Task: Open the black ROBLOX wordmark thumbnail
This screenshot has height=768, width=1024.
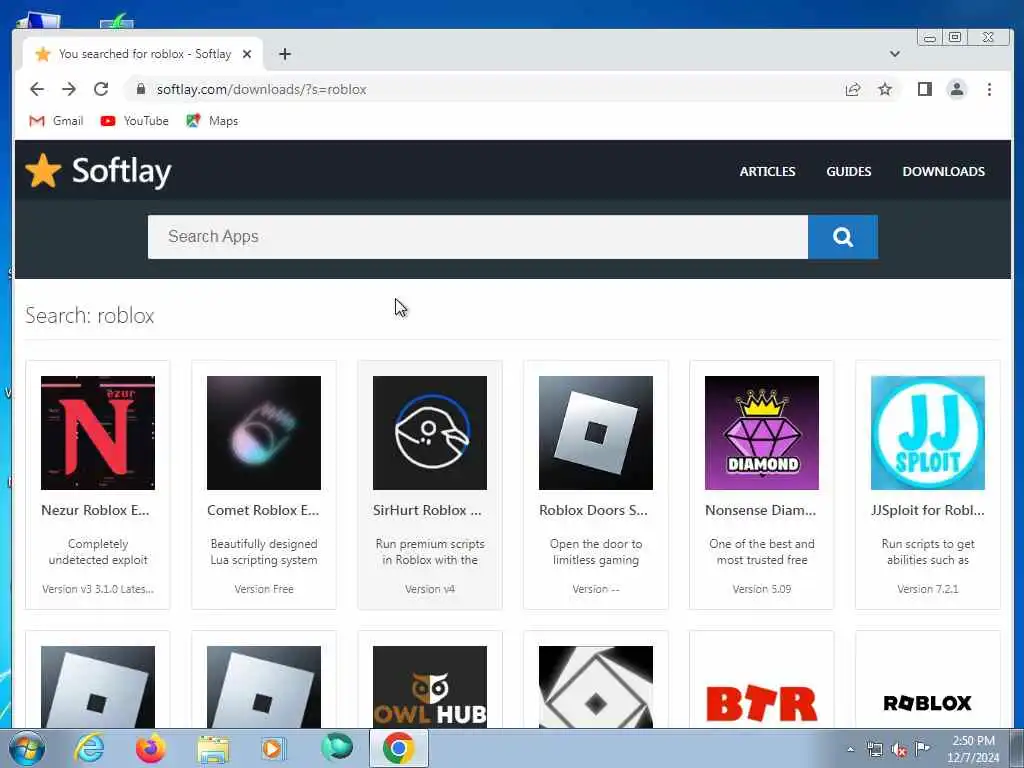Action: pos(927,687)
